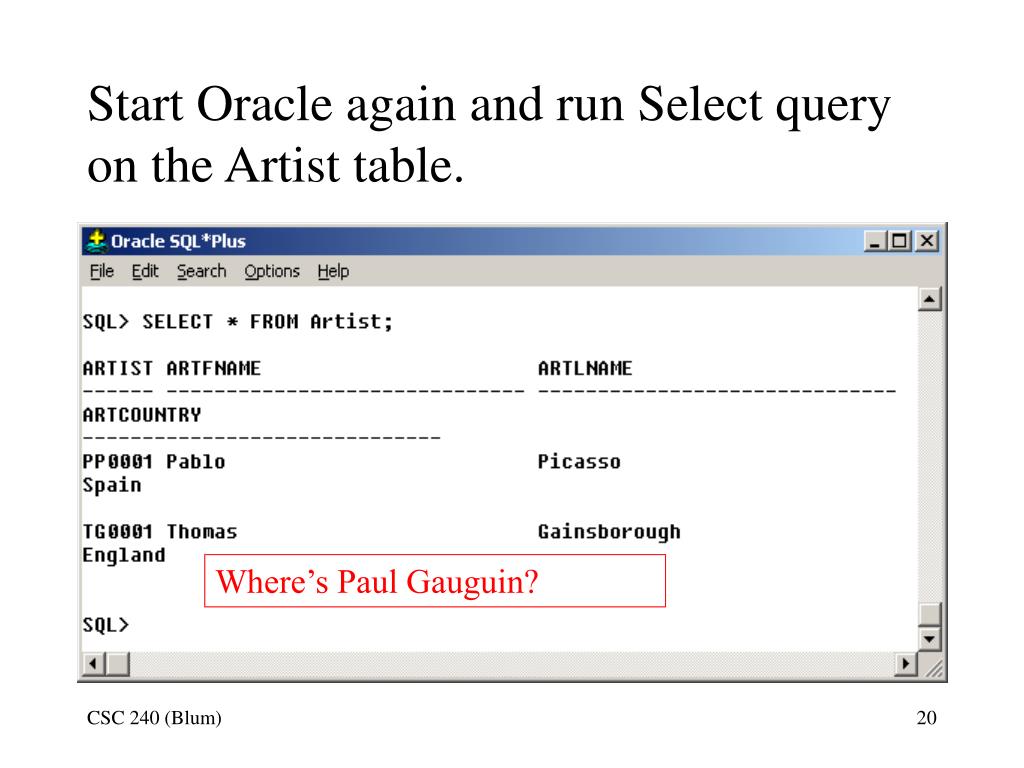Click the TG0001 artist ID
1024x768 pixels.
click(x=118, y=532)
